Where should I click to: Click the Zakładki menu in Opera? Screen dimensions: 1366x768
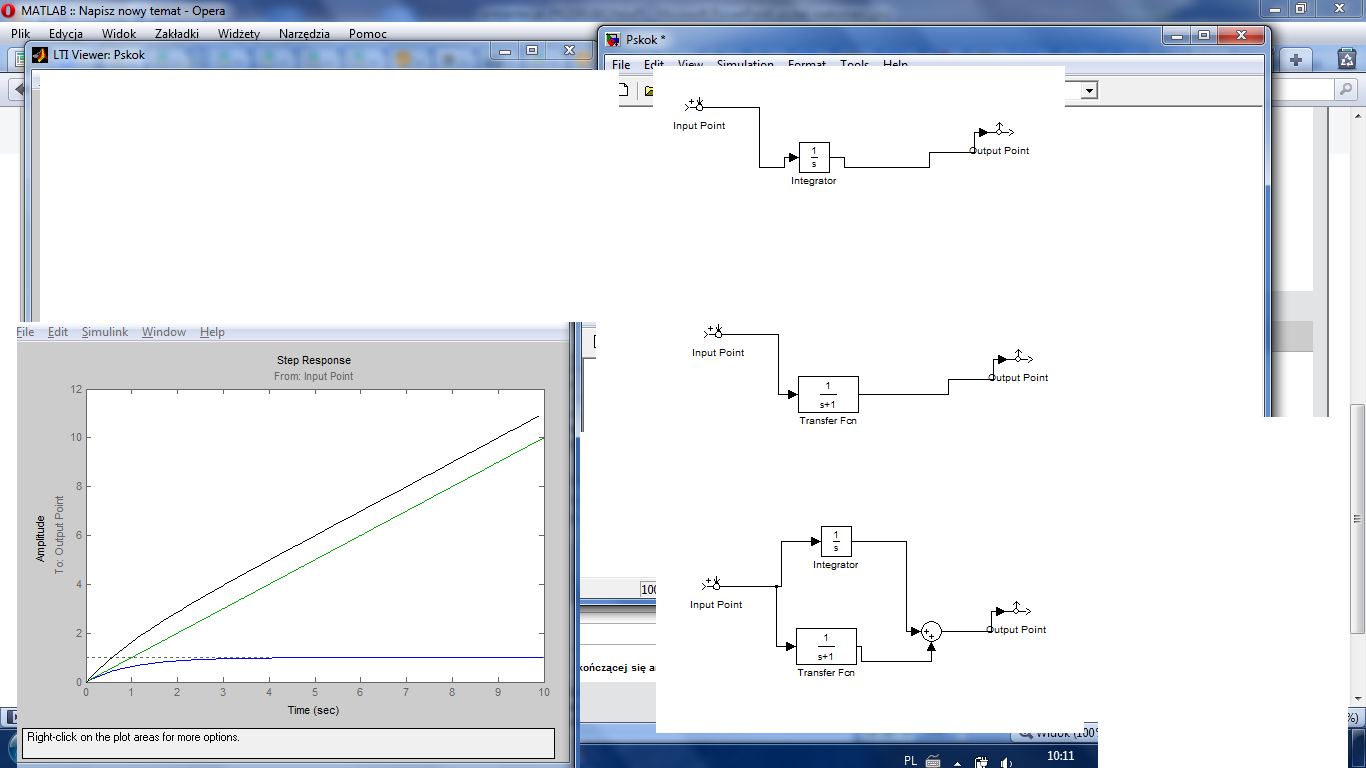pyautogui.click(x=178, y=33)
